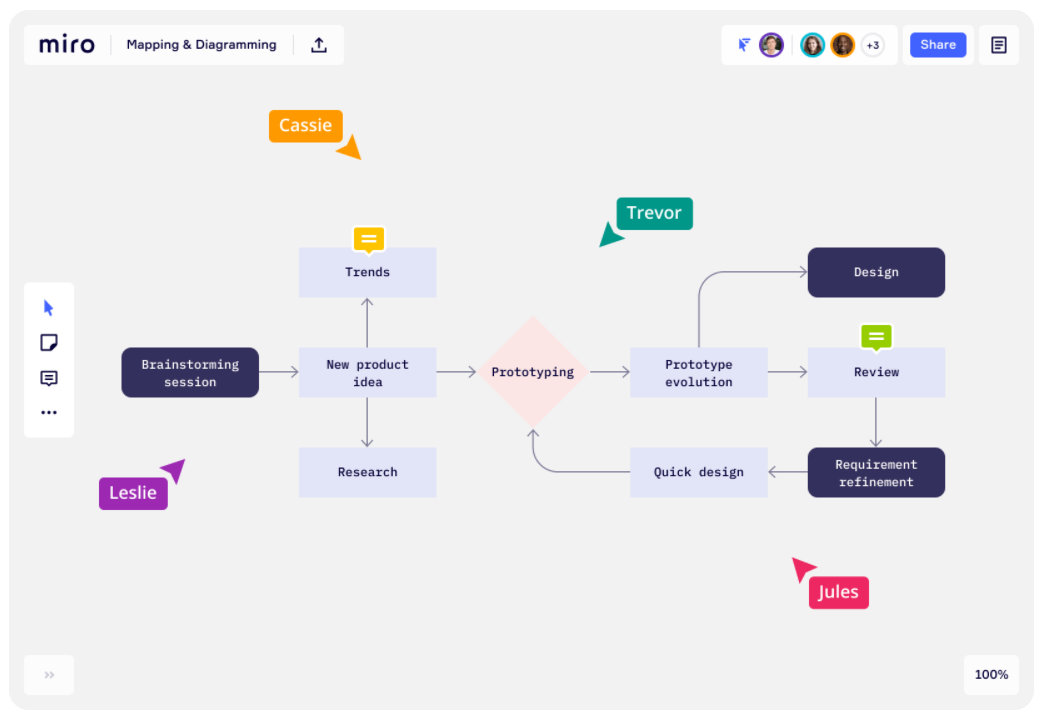Viewport: 1045px width, 717px height.
Task: Click the export upload icon
Action: 319,45
